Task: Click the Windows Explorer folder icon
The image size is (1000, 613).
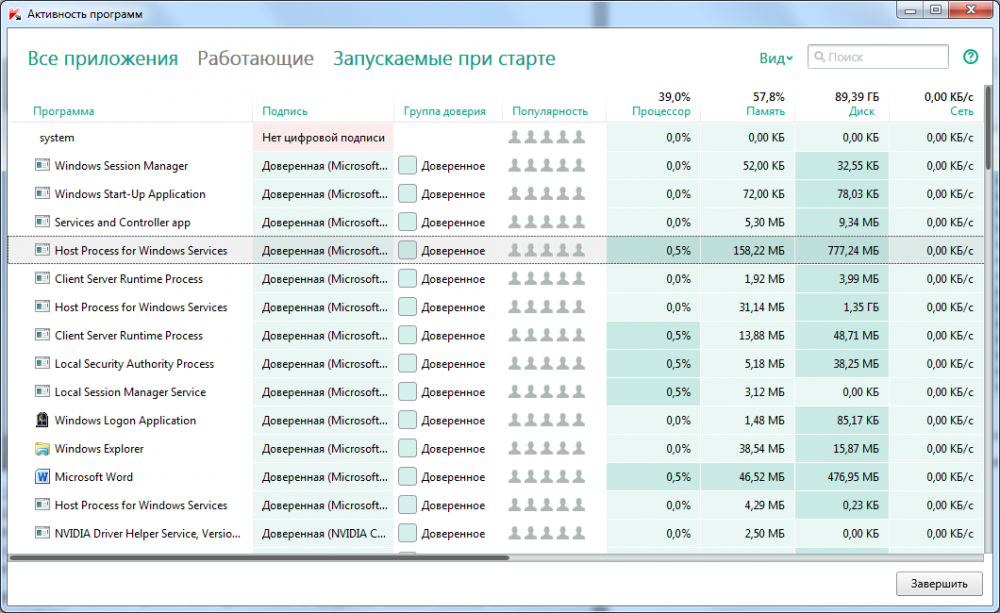Action: 42,449
